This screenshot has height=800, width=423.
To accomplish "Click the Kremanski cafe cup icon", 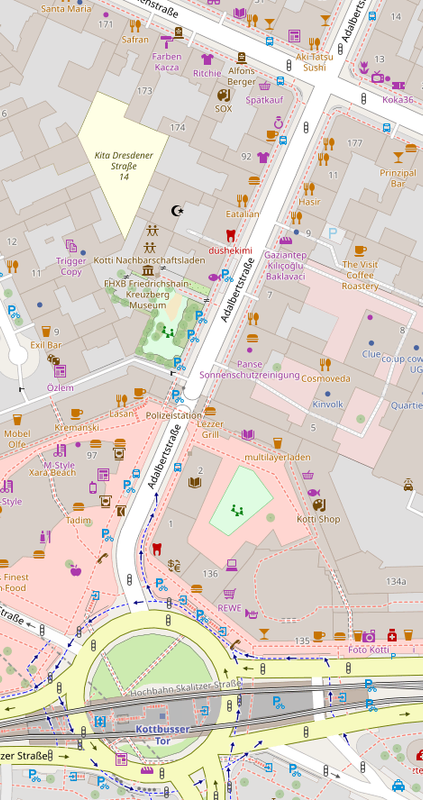I will point(77,414).
